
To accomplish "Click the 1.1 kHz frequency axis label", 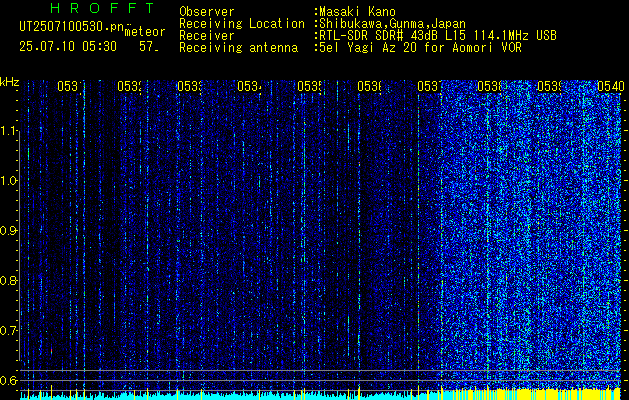I will (8, 130).
